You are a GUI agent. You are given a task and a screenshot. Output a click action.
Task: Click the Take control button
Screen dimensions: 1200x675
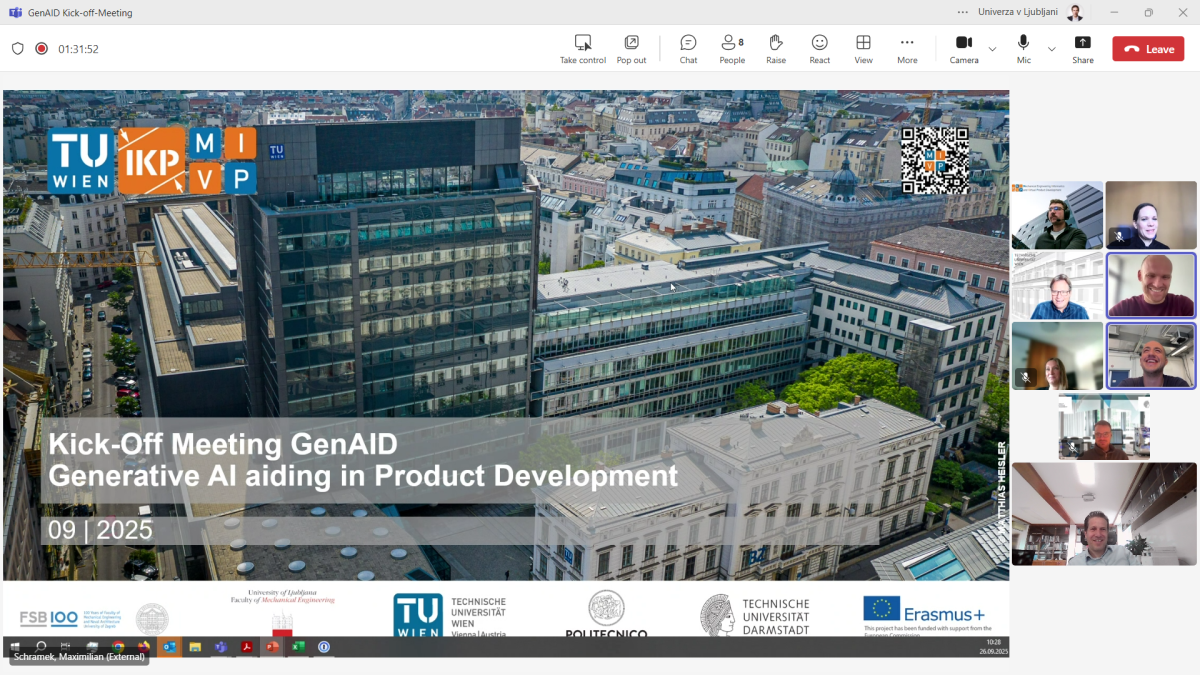(x=582, y=48)
